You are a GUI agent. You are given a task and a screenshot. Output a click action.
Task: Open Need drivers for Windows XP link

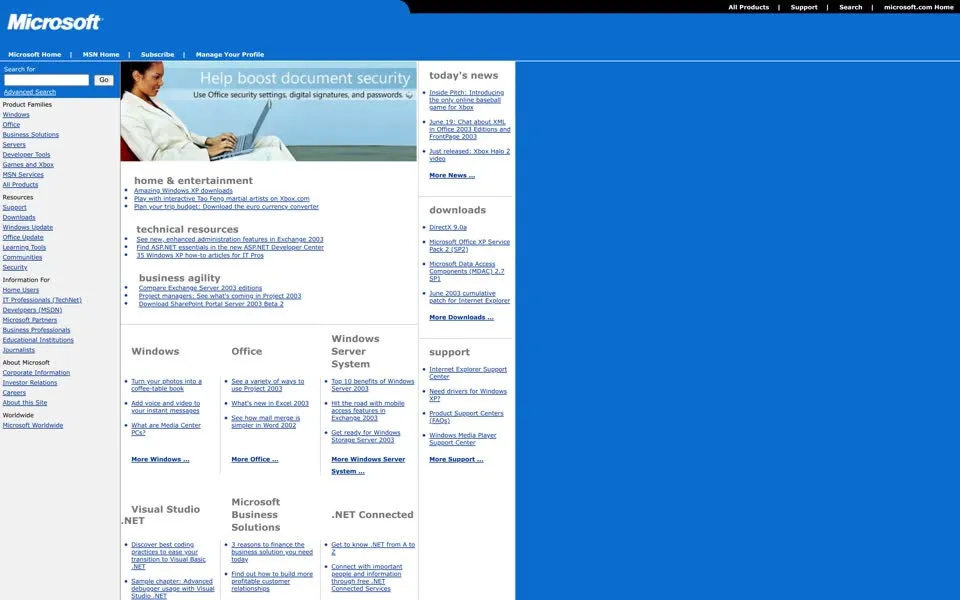pyautogui.click(x=468, y=395)
